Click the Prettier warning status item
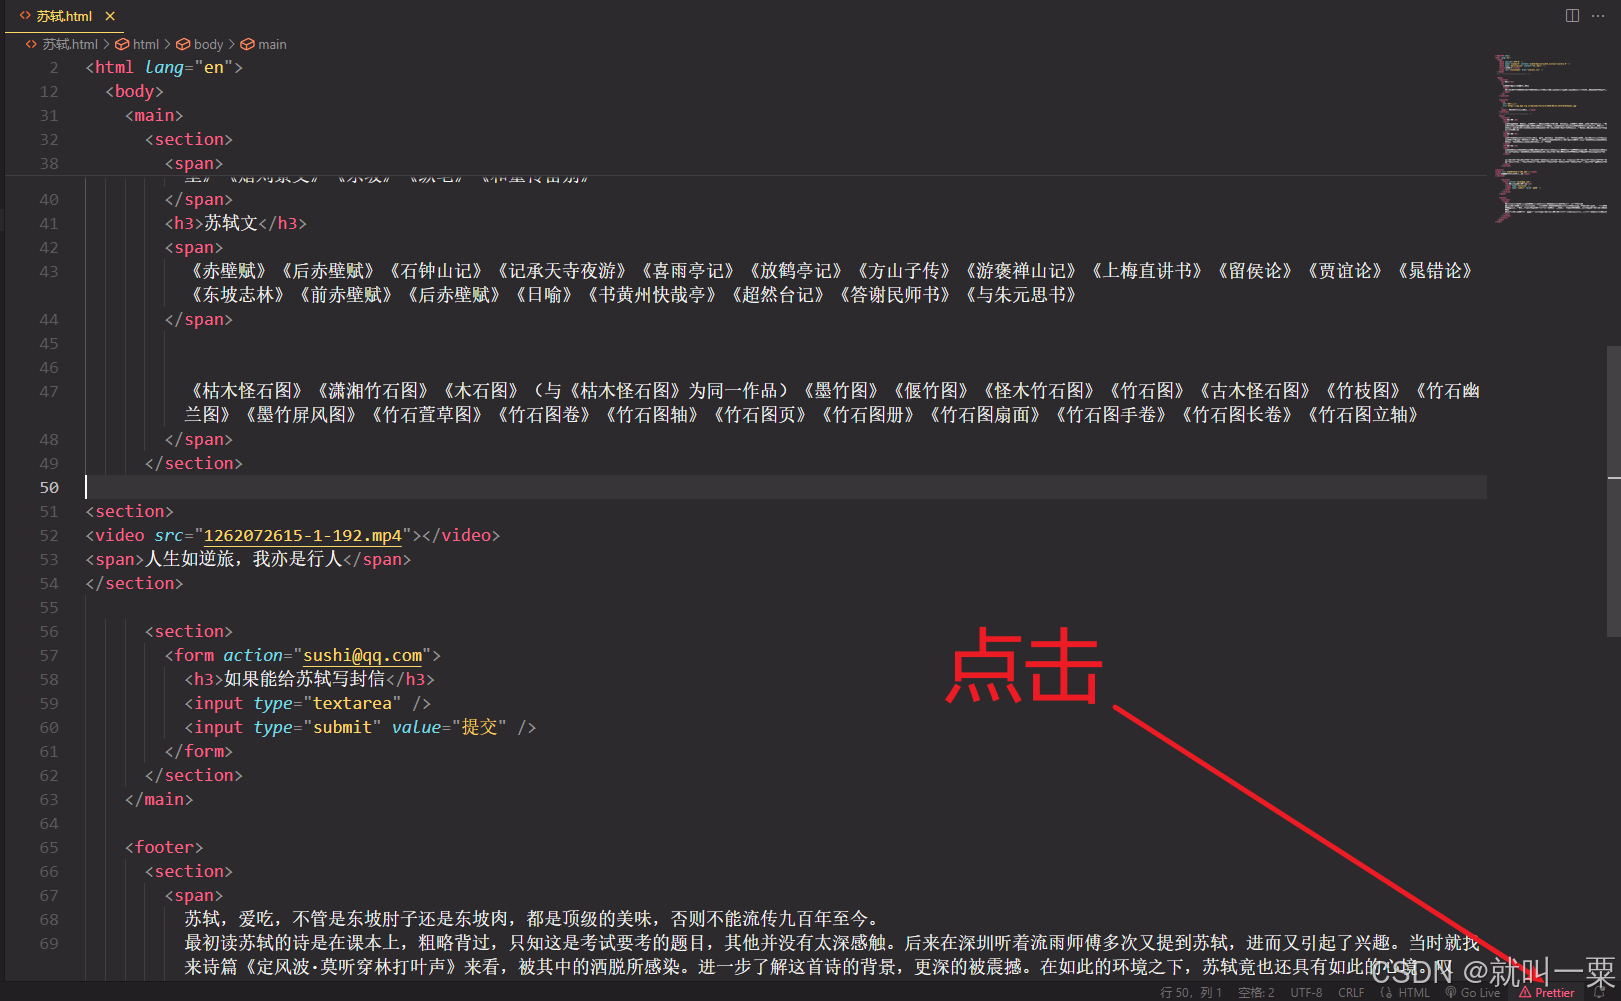The image size is (1621, 1001). coord(1547,992)
